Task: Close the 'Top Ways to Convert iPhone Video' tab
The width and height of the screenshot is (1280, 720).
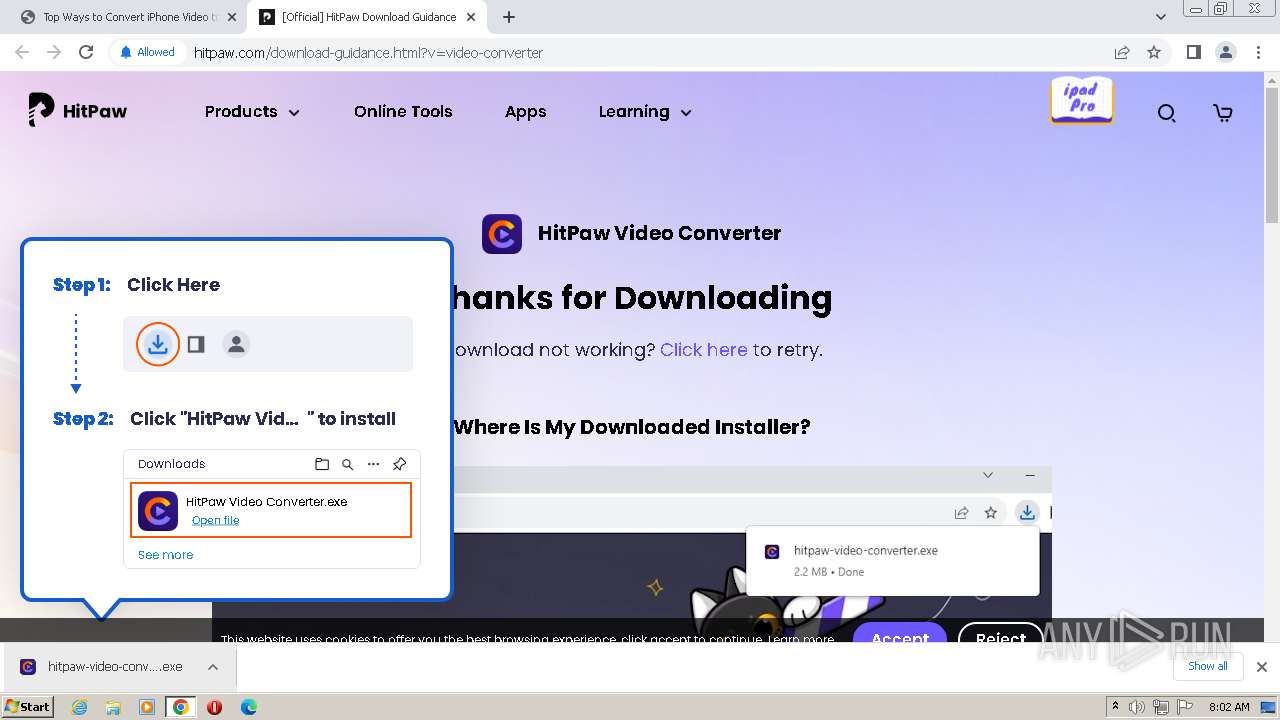Action: click(232, 17)
